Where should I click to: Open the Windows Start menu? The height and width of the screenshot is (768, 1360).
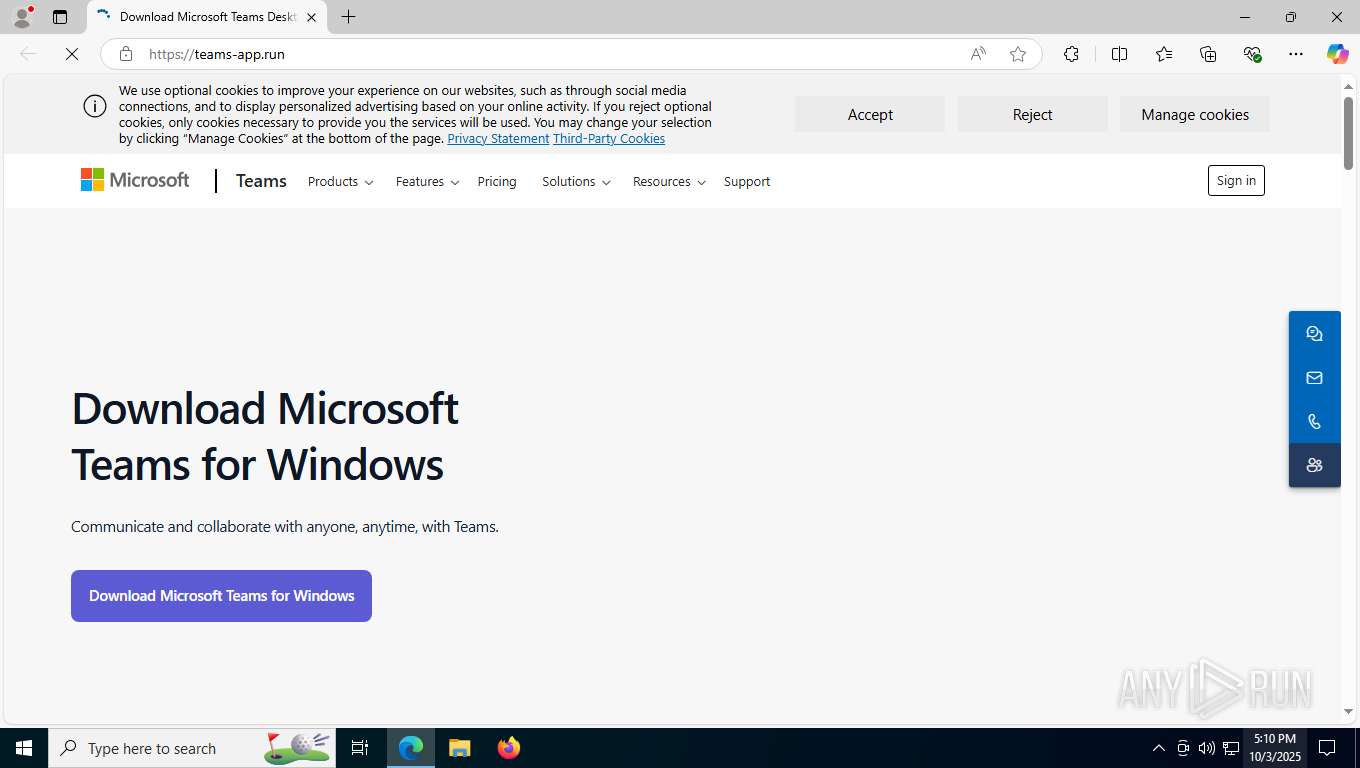24,748
